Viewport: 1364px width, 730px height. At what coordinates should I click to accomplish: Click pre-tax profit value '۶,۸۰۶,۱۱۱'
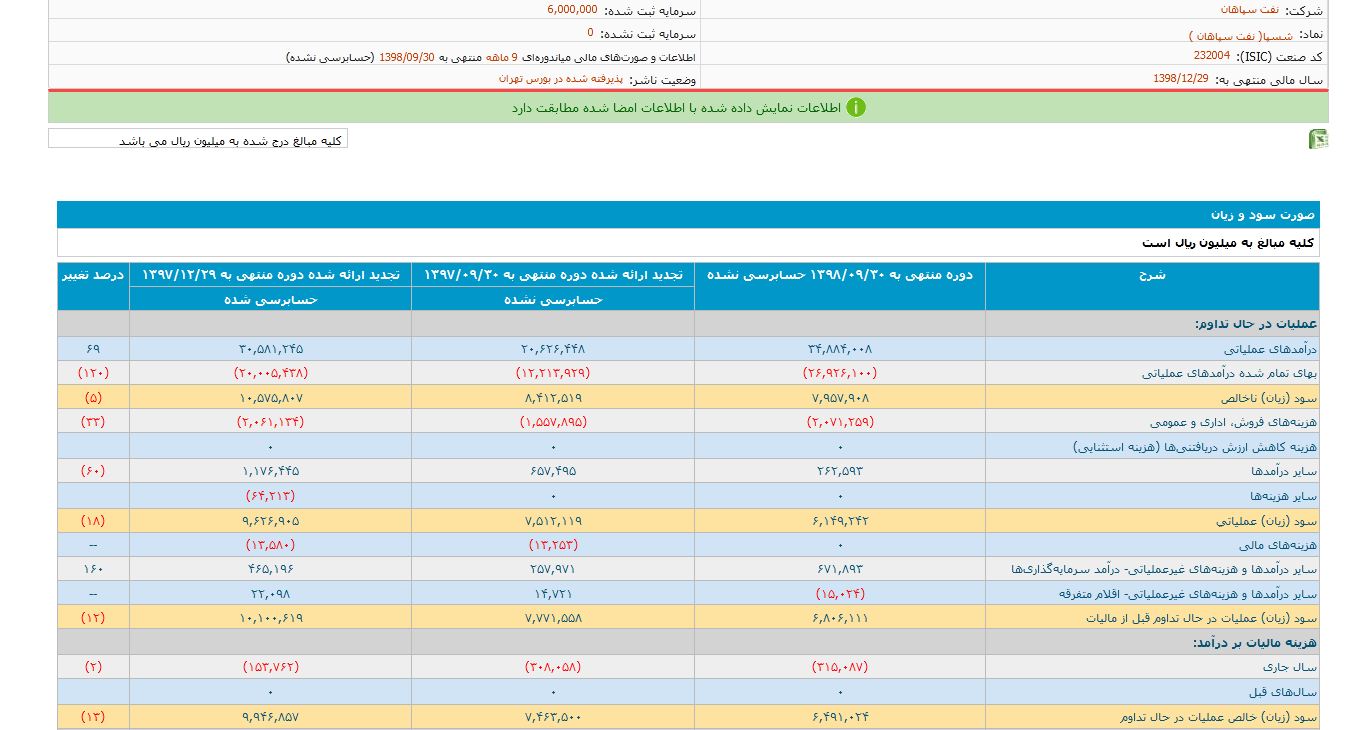839,618
